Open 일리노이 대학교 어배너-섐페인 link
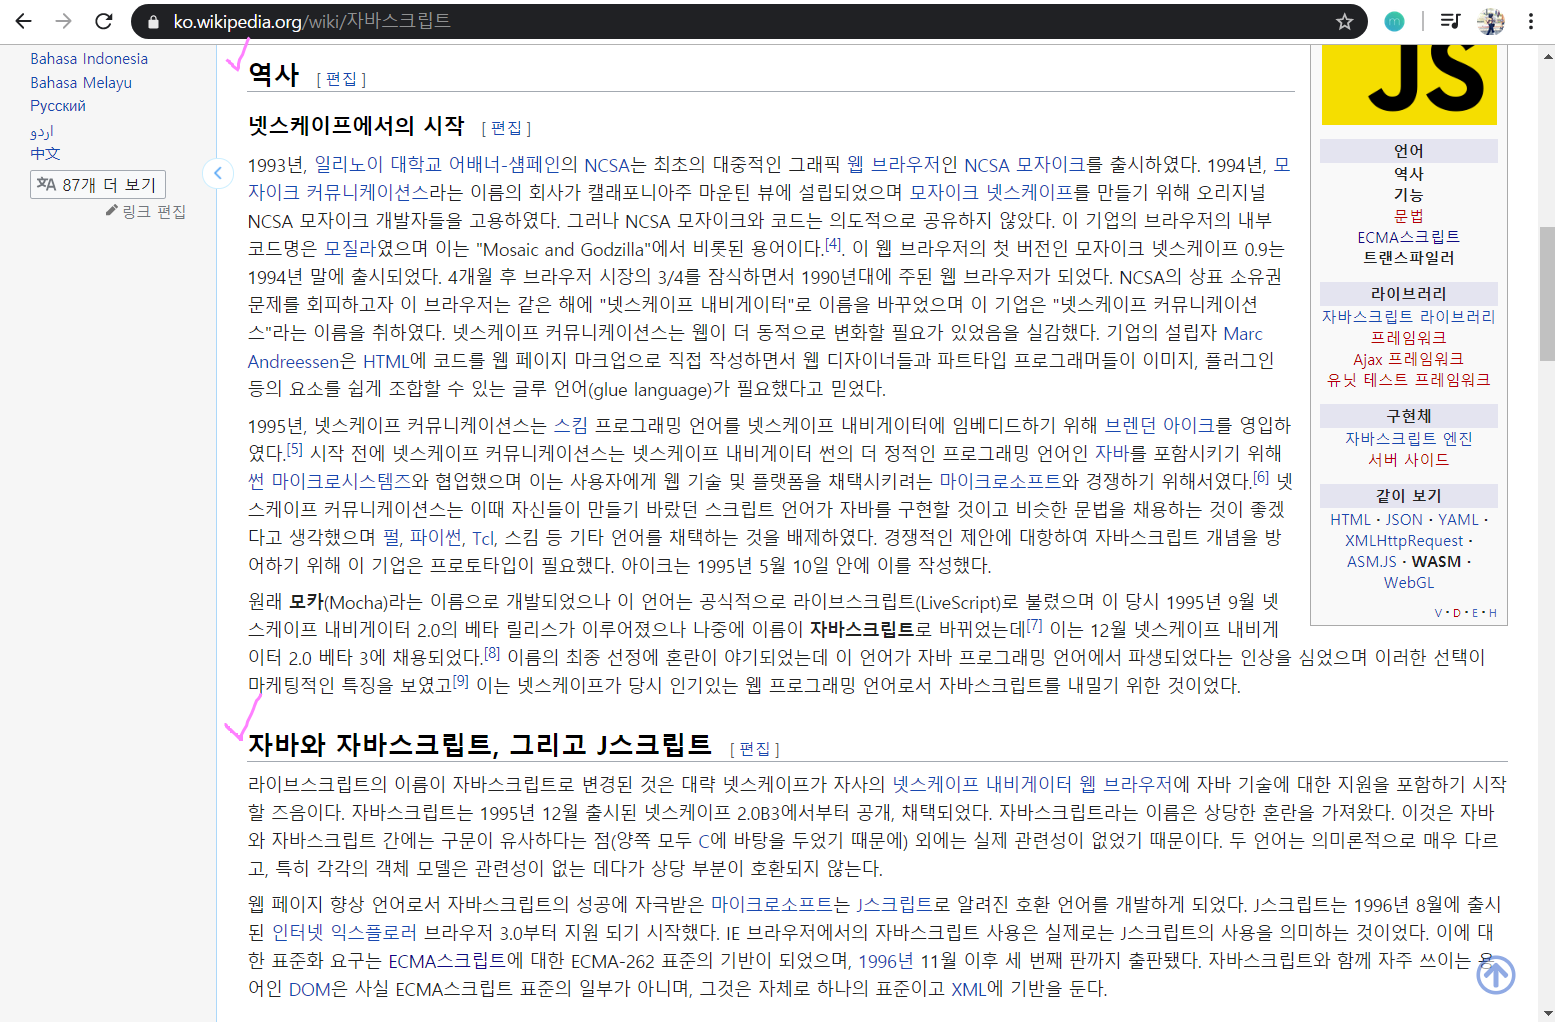The height and width of the screenshot is (1022, 1555). pos(437,164)
